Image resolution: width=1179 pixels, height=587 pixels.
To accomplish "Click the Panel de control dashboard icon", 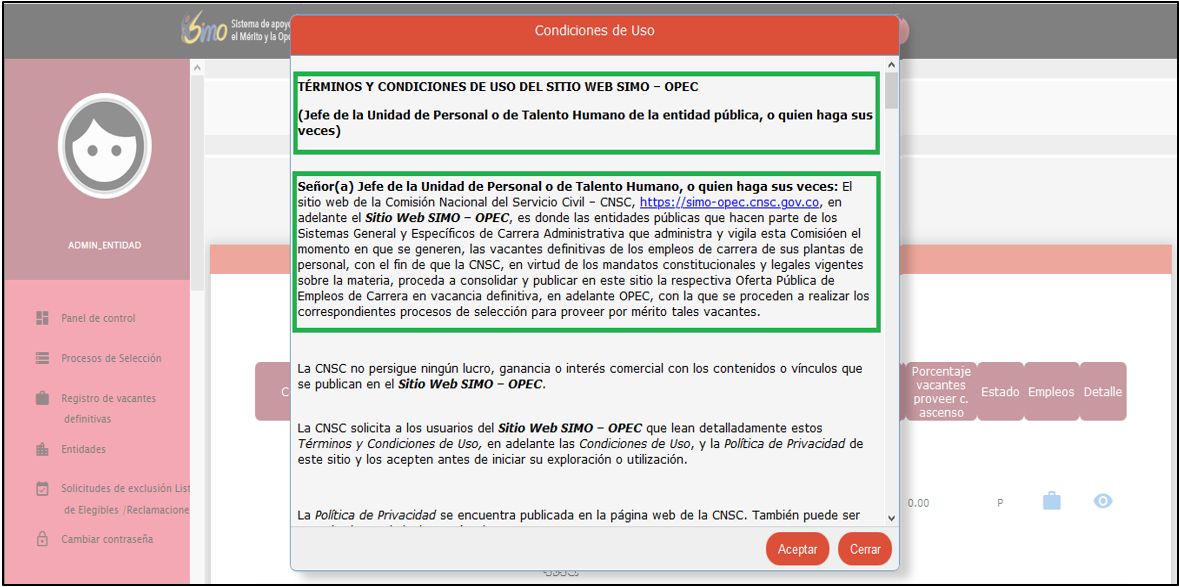I will point(42,318).
